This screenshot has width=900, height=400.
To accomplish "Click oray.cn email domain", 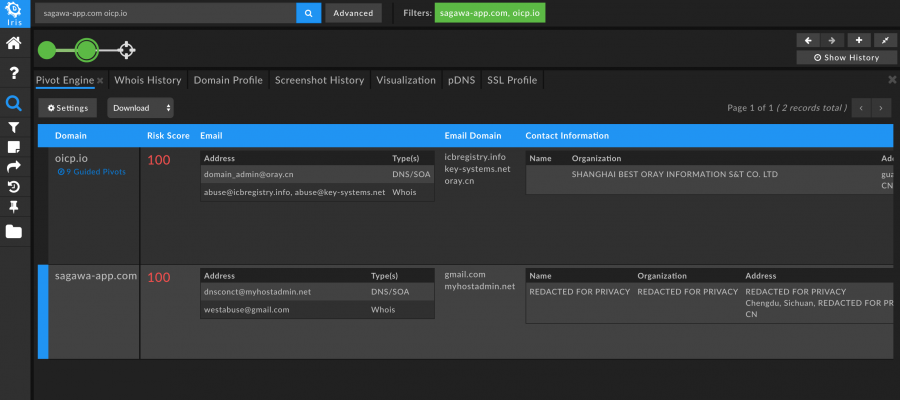I will coord(459,181).
